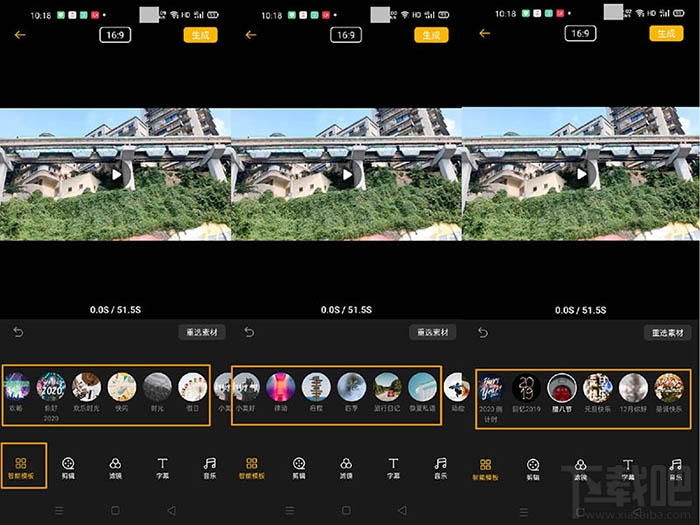This screenshot has height=525, width=700.
Task: Tap back arrow at top of left screen
Action: 19,35
